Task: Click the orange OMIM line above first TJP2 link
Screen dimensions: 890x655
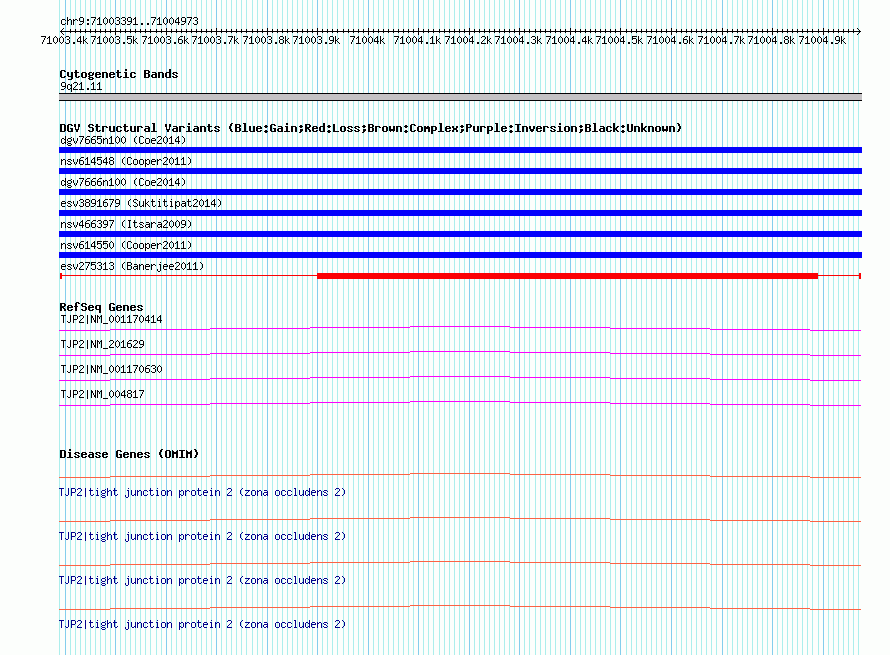Action: pyautogui.click(x=460, y=475)
